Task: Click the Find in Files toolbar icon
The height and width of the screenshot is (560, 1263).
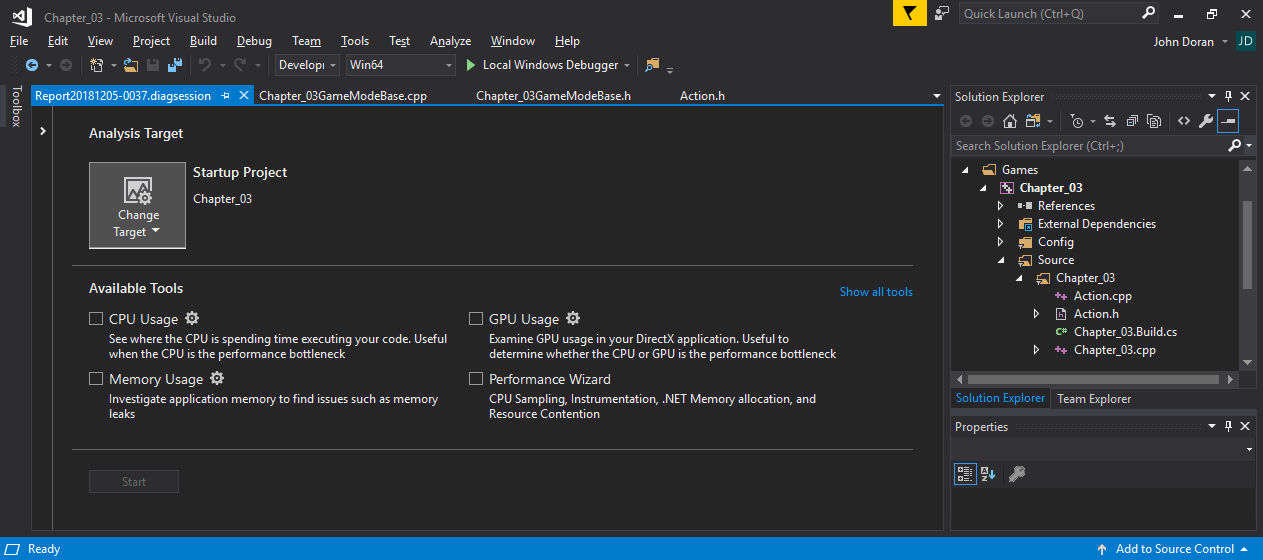Action: [653, 65]
